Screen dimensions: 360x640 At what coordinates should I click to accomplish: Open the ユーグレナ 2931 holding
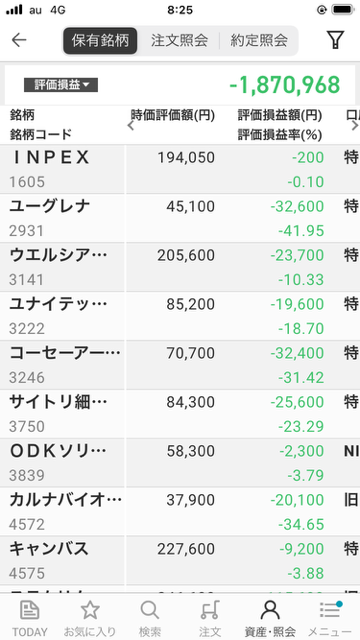click(180, 218)
